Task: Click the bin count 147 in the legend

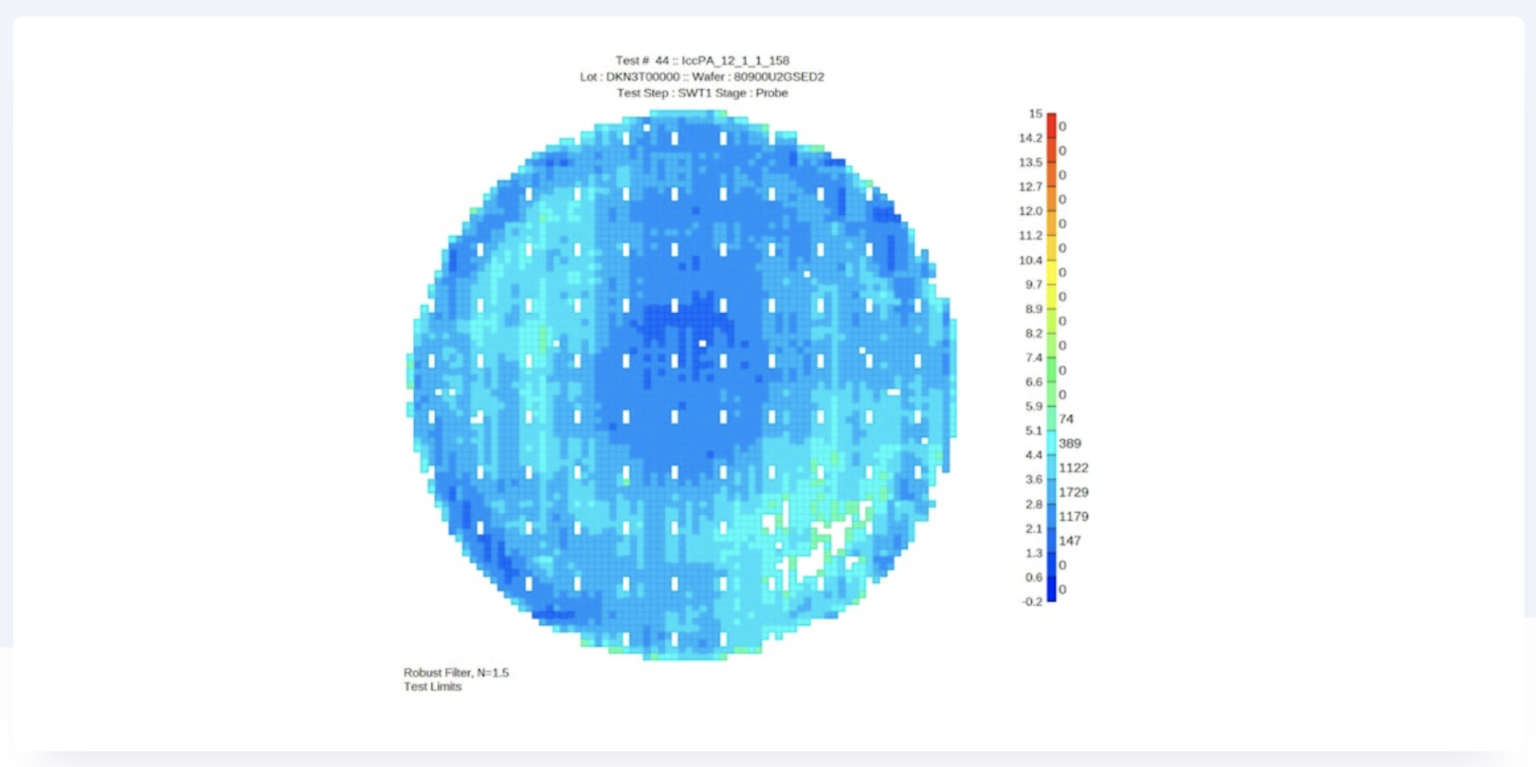Action: click(1069, 541)
